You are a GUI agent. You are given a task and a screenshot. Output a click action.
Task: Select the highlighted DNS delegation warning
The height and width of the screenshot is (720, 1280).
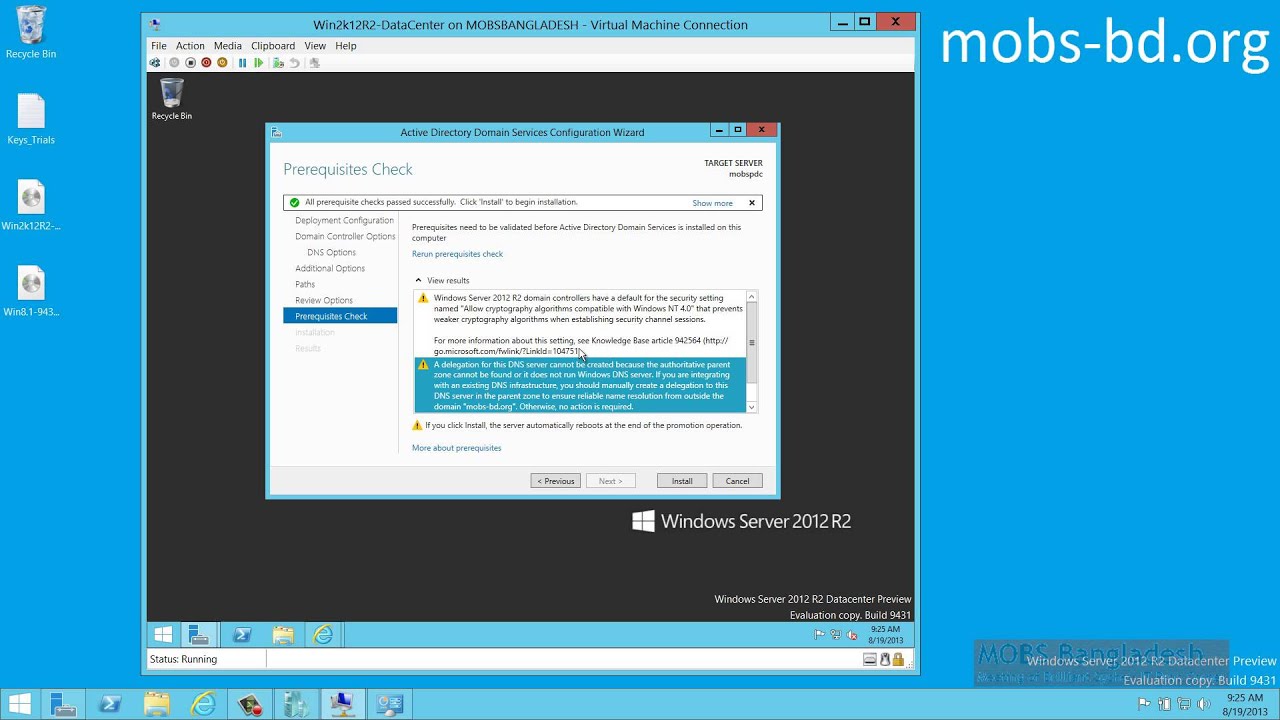[x=580, y=385]
